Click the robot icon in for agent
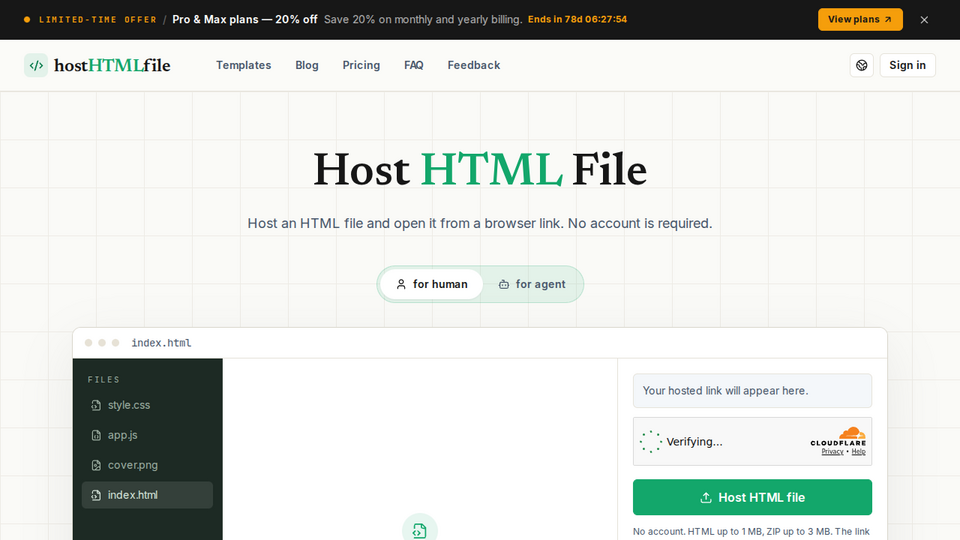Viewport: 960px width, 540px height. click(504, 284)
